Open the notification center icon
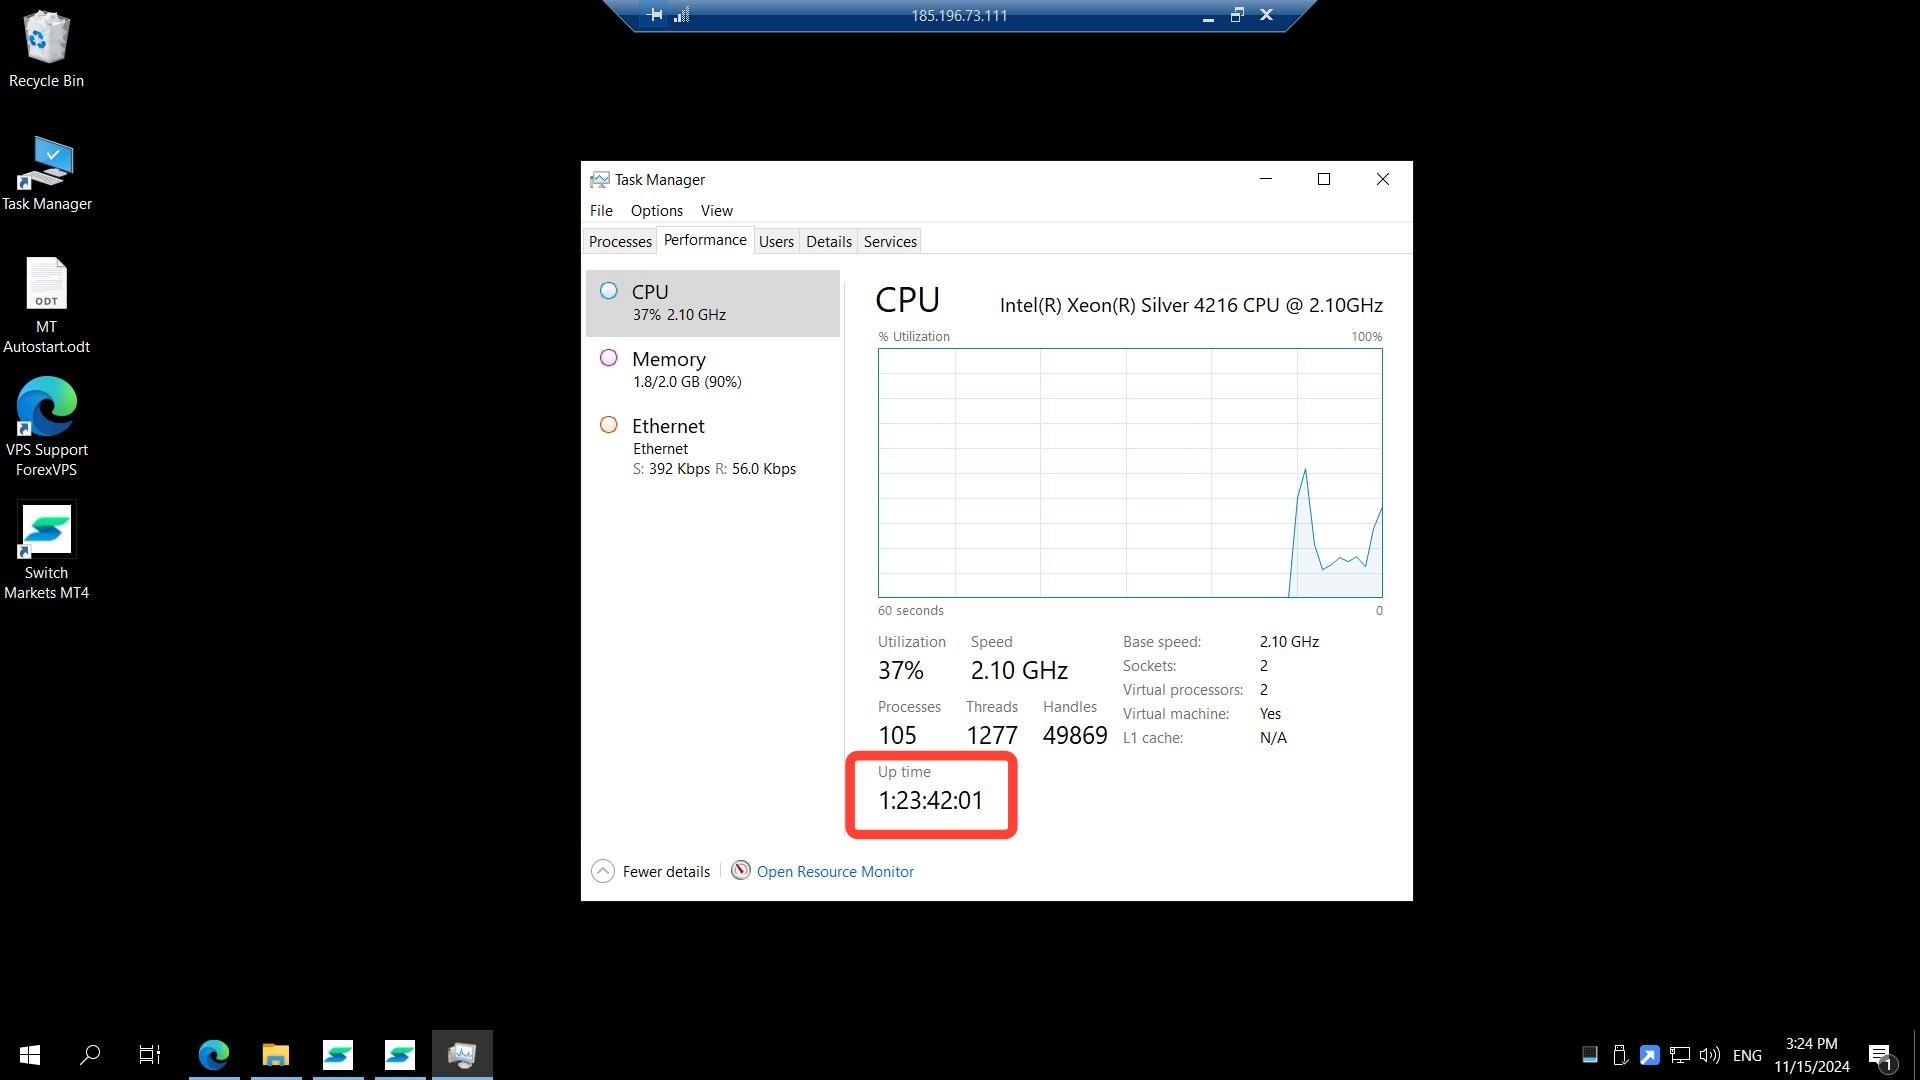This screenshot has height=1080, width=1920. (x=1880, y=1055)
